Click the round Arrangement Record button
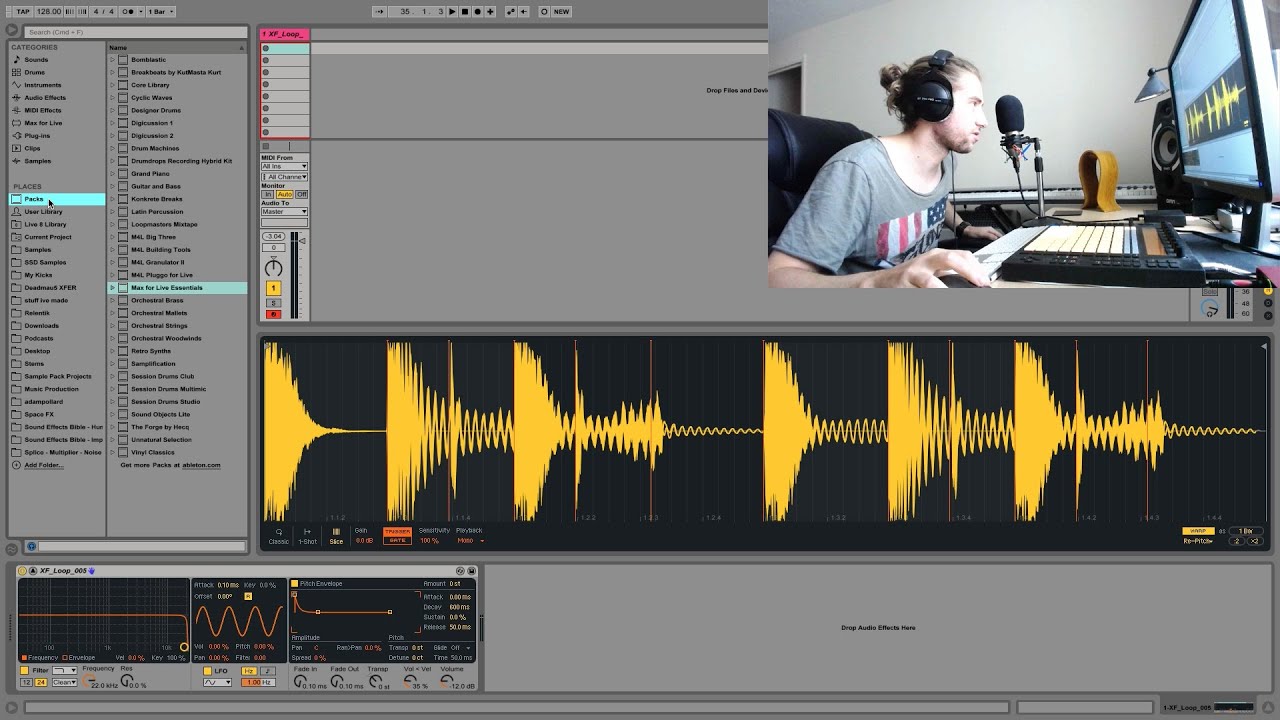 tap(477, 11)
